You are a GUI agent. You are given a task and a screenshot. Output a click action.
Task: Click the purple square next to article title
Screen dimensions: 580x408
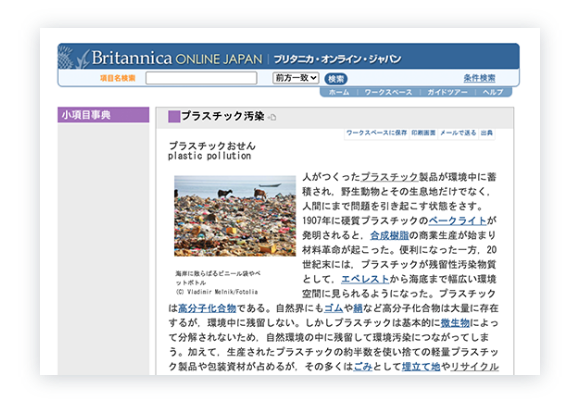click(x=174, y=116)
